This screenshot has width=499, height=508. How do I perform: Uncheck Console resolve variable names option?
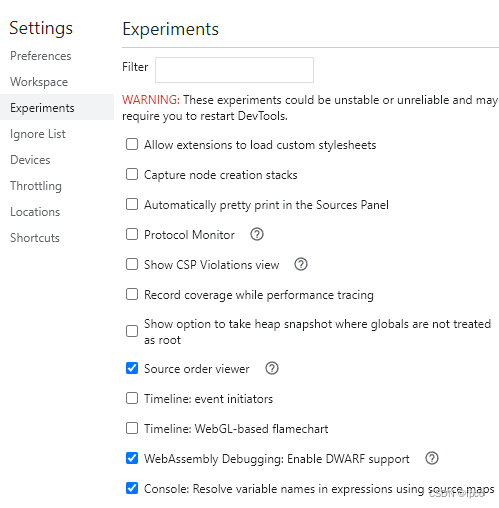[132, 488]
